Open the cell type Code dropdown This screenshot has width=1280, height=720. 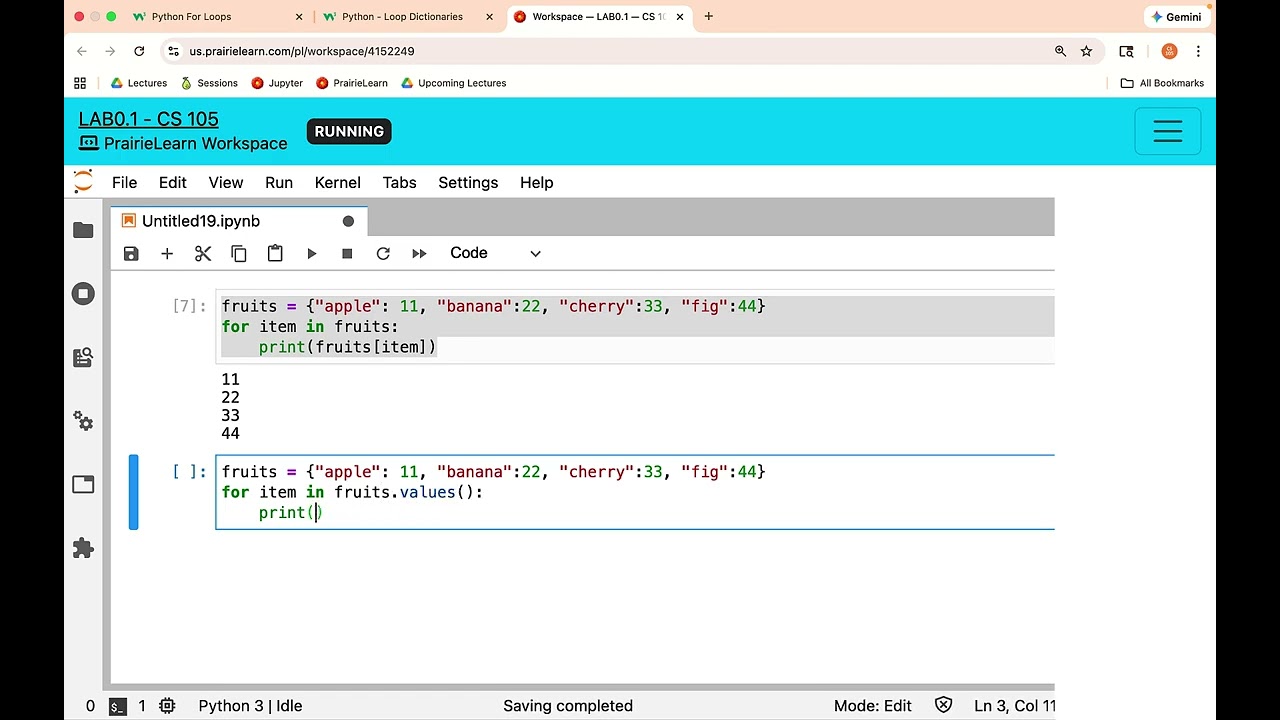tap(495, 253)
